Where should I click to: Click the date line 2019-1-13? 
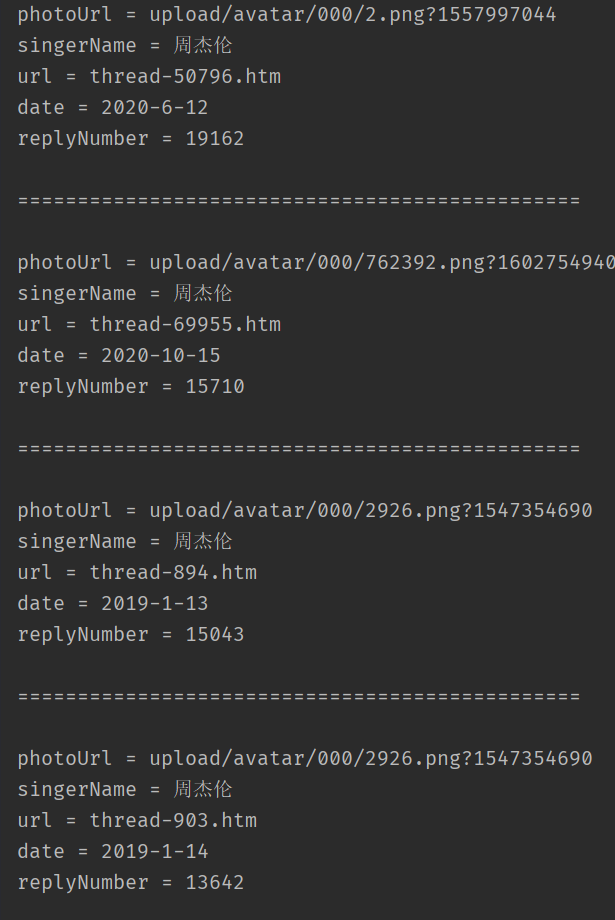tap(113, 603)
